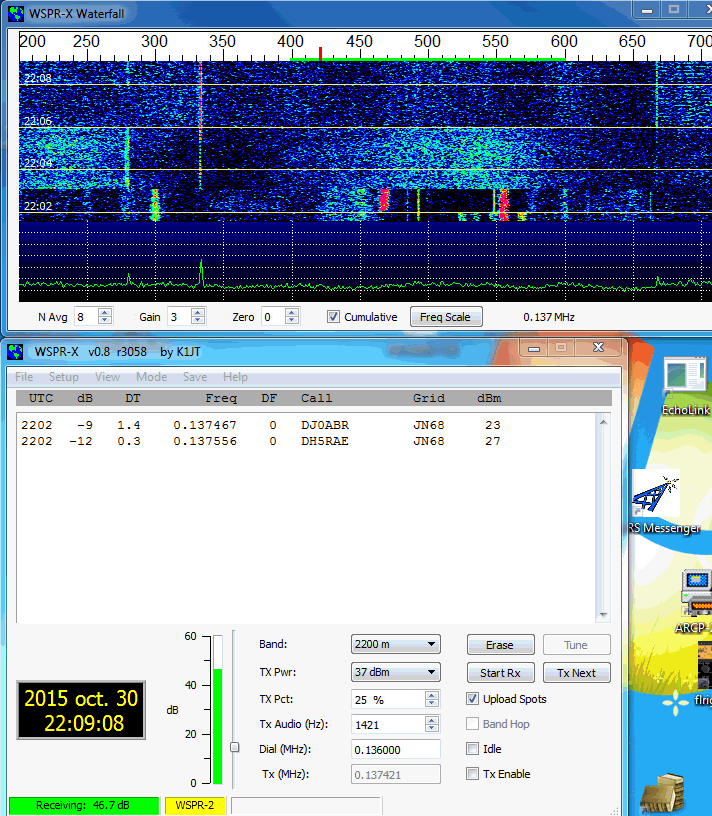Minimize the WSPR-X Waterfall window
Screen dimensions: 712x816
647,10
